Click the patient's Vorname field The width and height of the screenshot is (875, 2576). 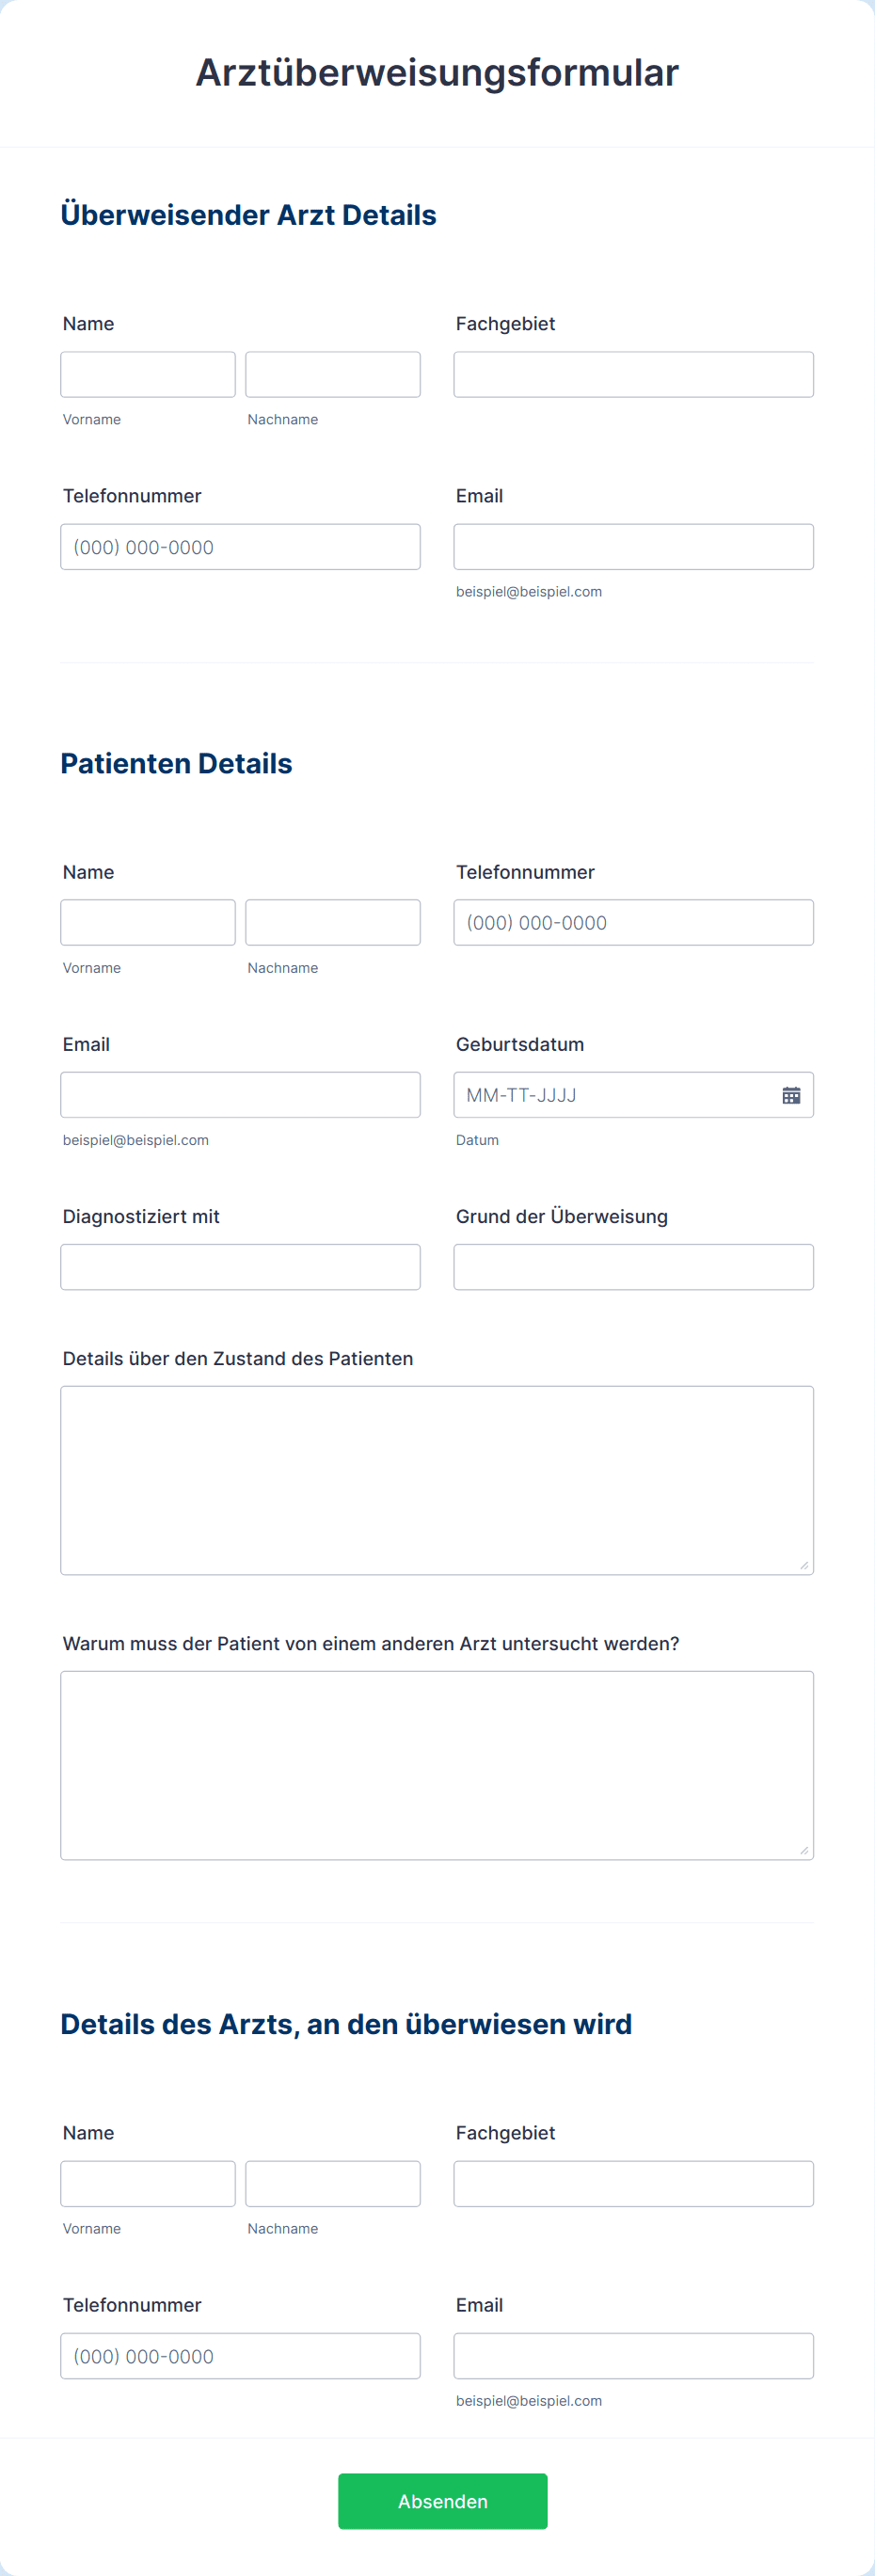(x=148, y=922)
